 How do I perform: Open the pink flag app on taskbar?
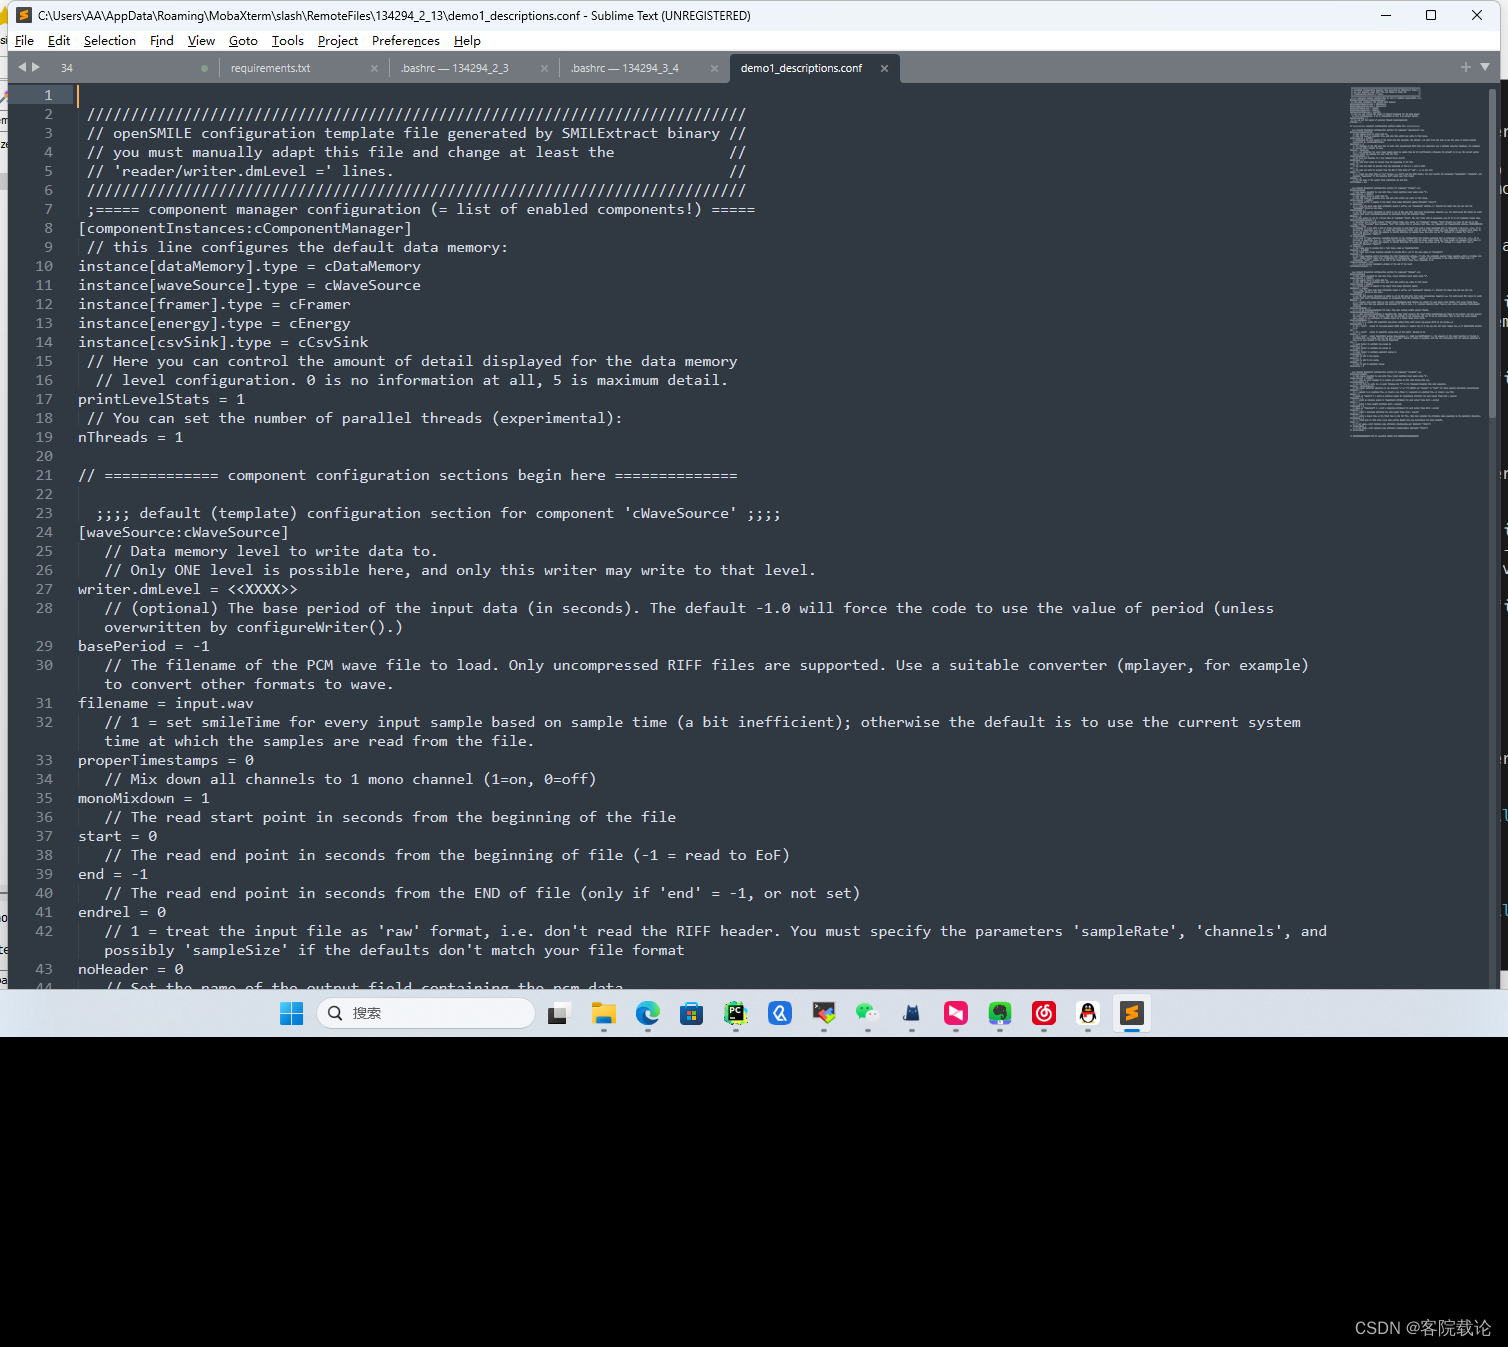(x=956, y=1013)
